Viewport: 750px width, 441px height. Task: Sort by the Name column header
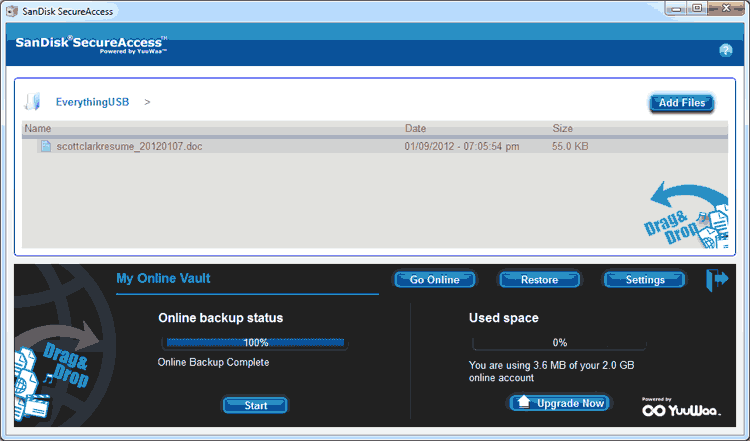tap(38, 128)
